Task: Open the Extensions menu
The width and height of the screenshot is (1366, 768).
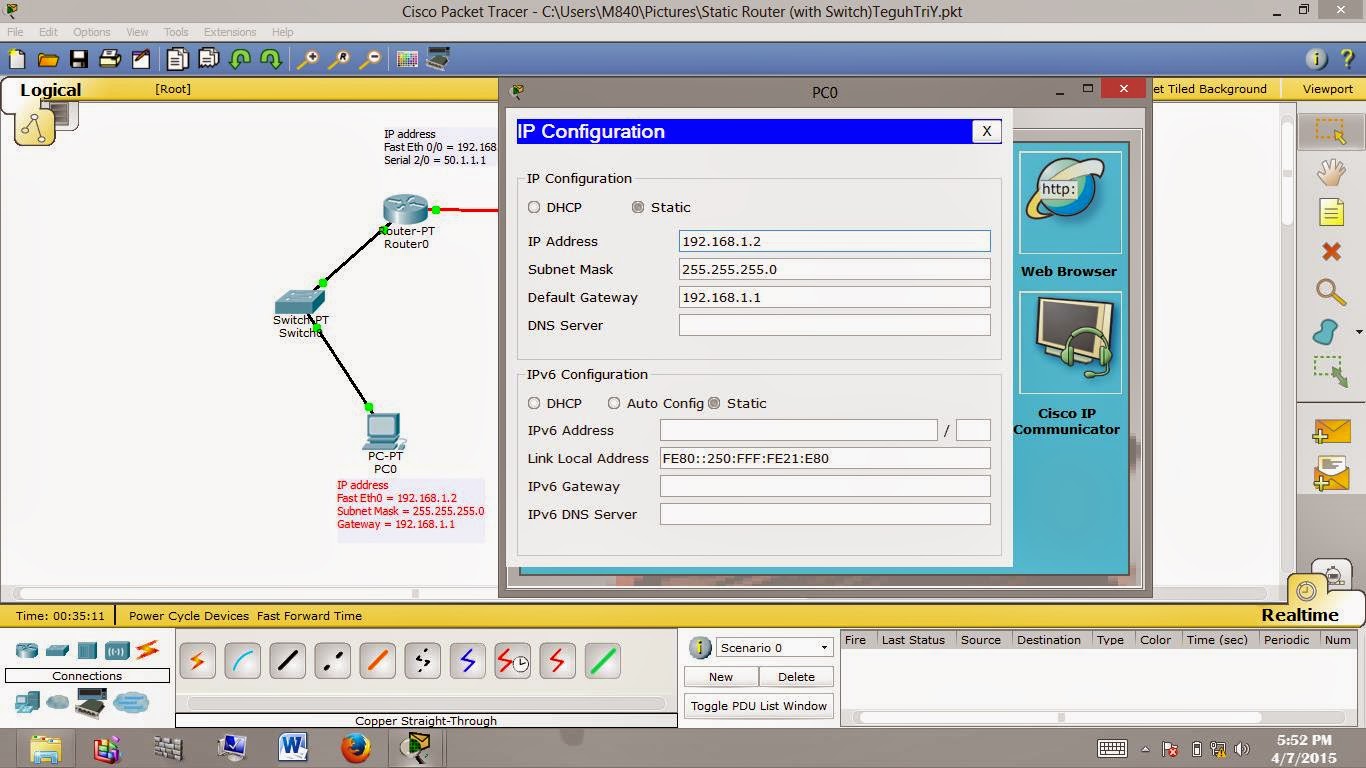Action: pyautogui.click(x=230, y=32)
